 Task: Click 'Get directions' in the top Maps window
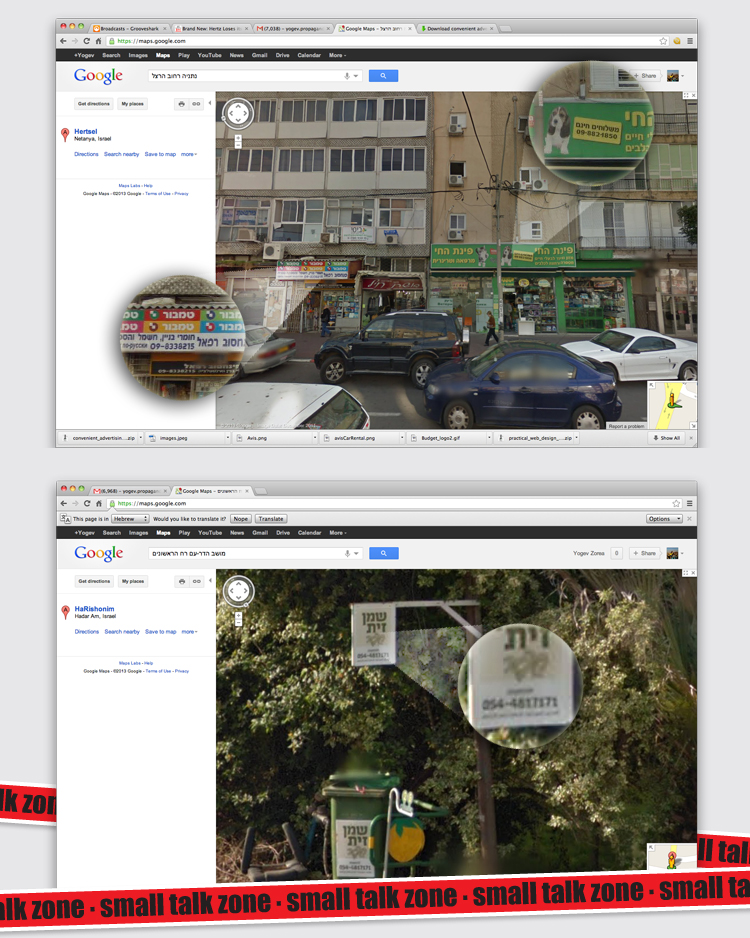(x=93, y=104)
